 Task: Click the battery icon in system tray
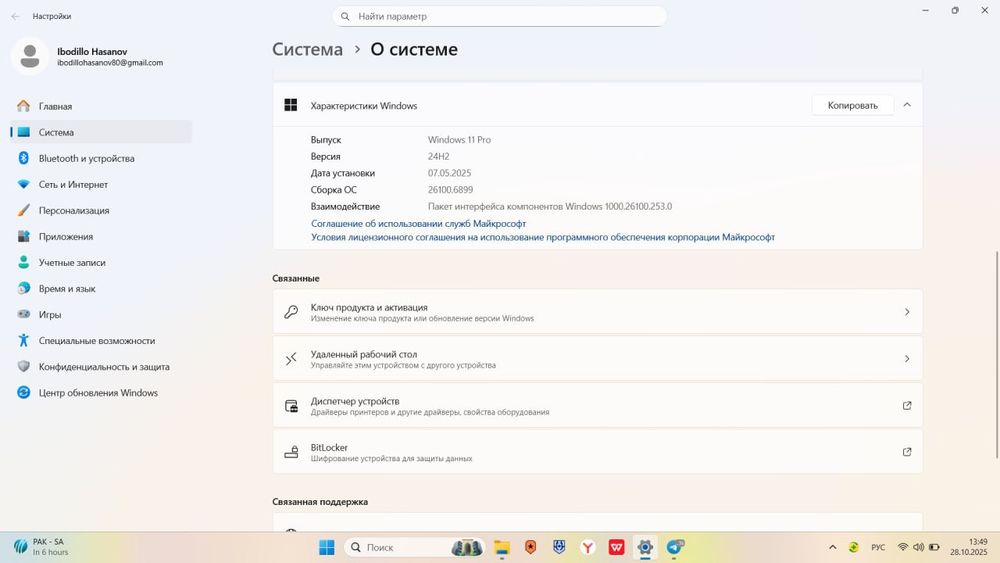click(x=934, y=547)
